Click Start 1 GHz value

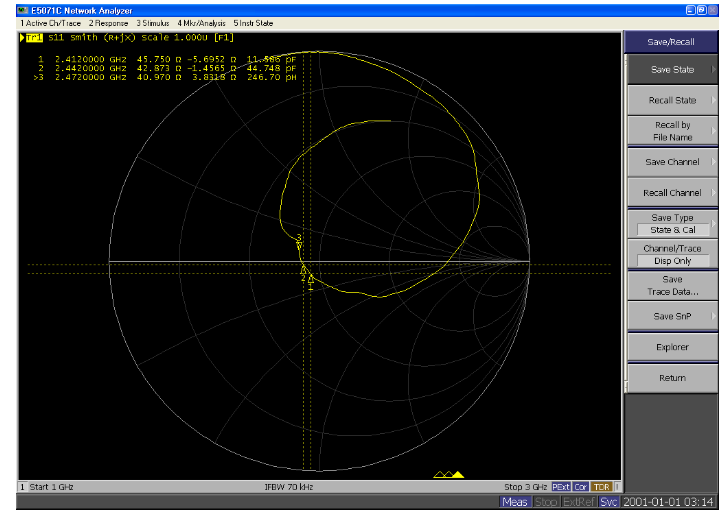click(x=52, y=487)
